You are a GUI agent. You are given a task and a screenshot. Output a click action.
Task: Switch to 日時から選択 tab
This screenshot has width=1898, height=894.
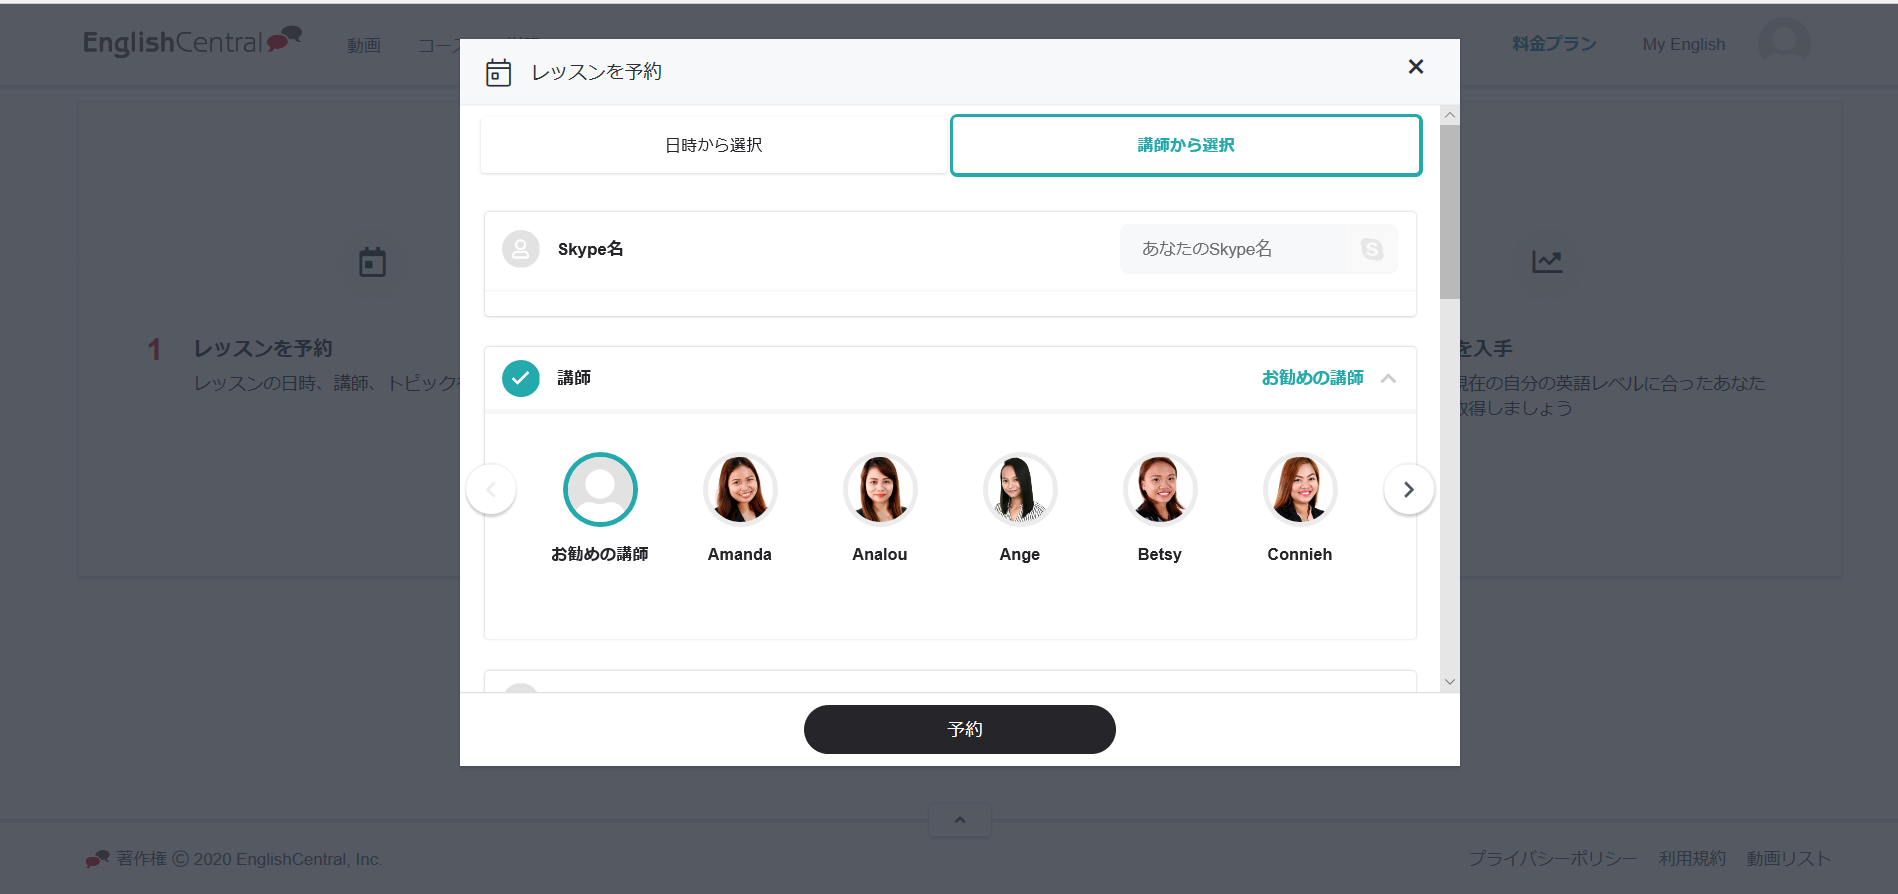pyautogui.click(x=714, y=145)
